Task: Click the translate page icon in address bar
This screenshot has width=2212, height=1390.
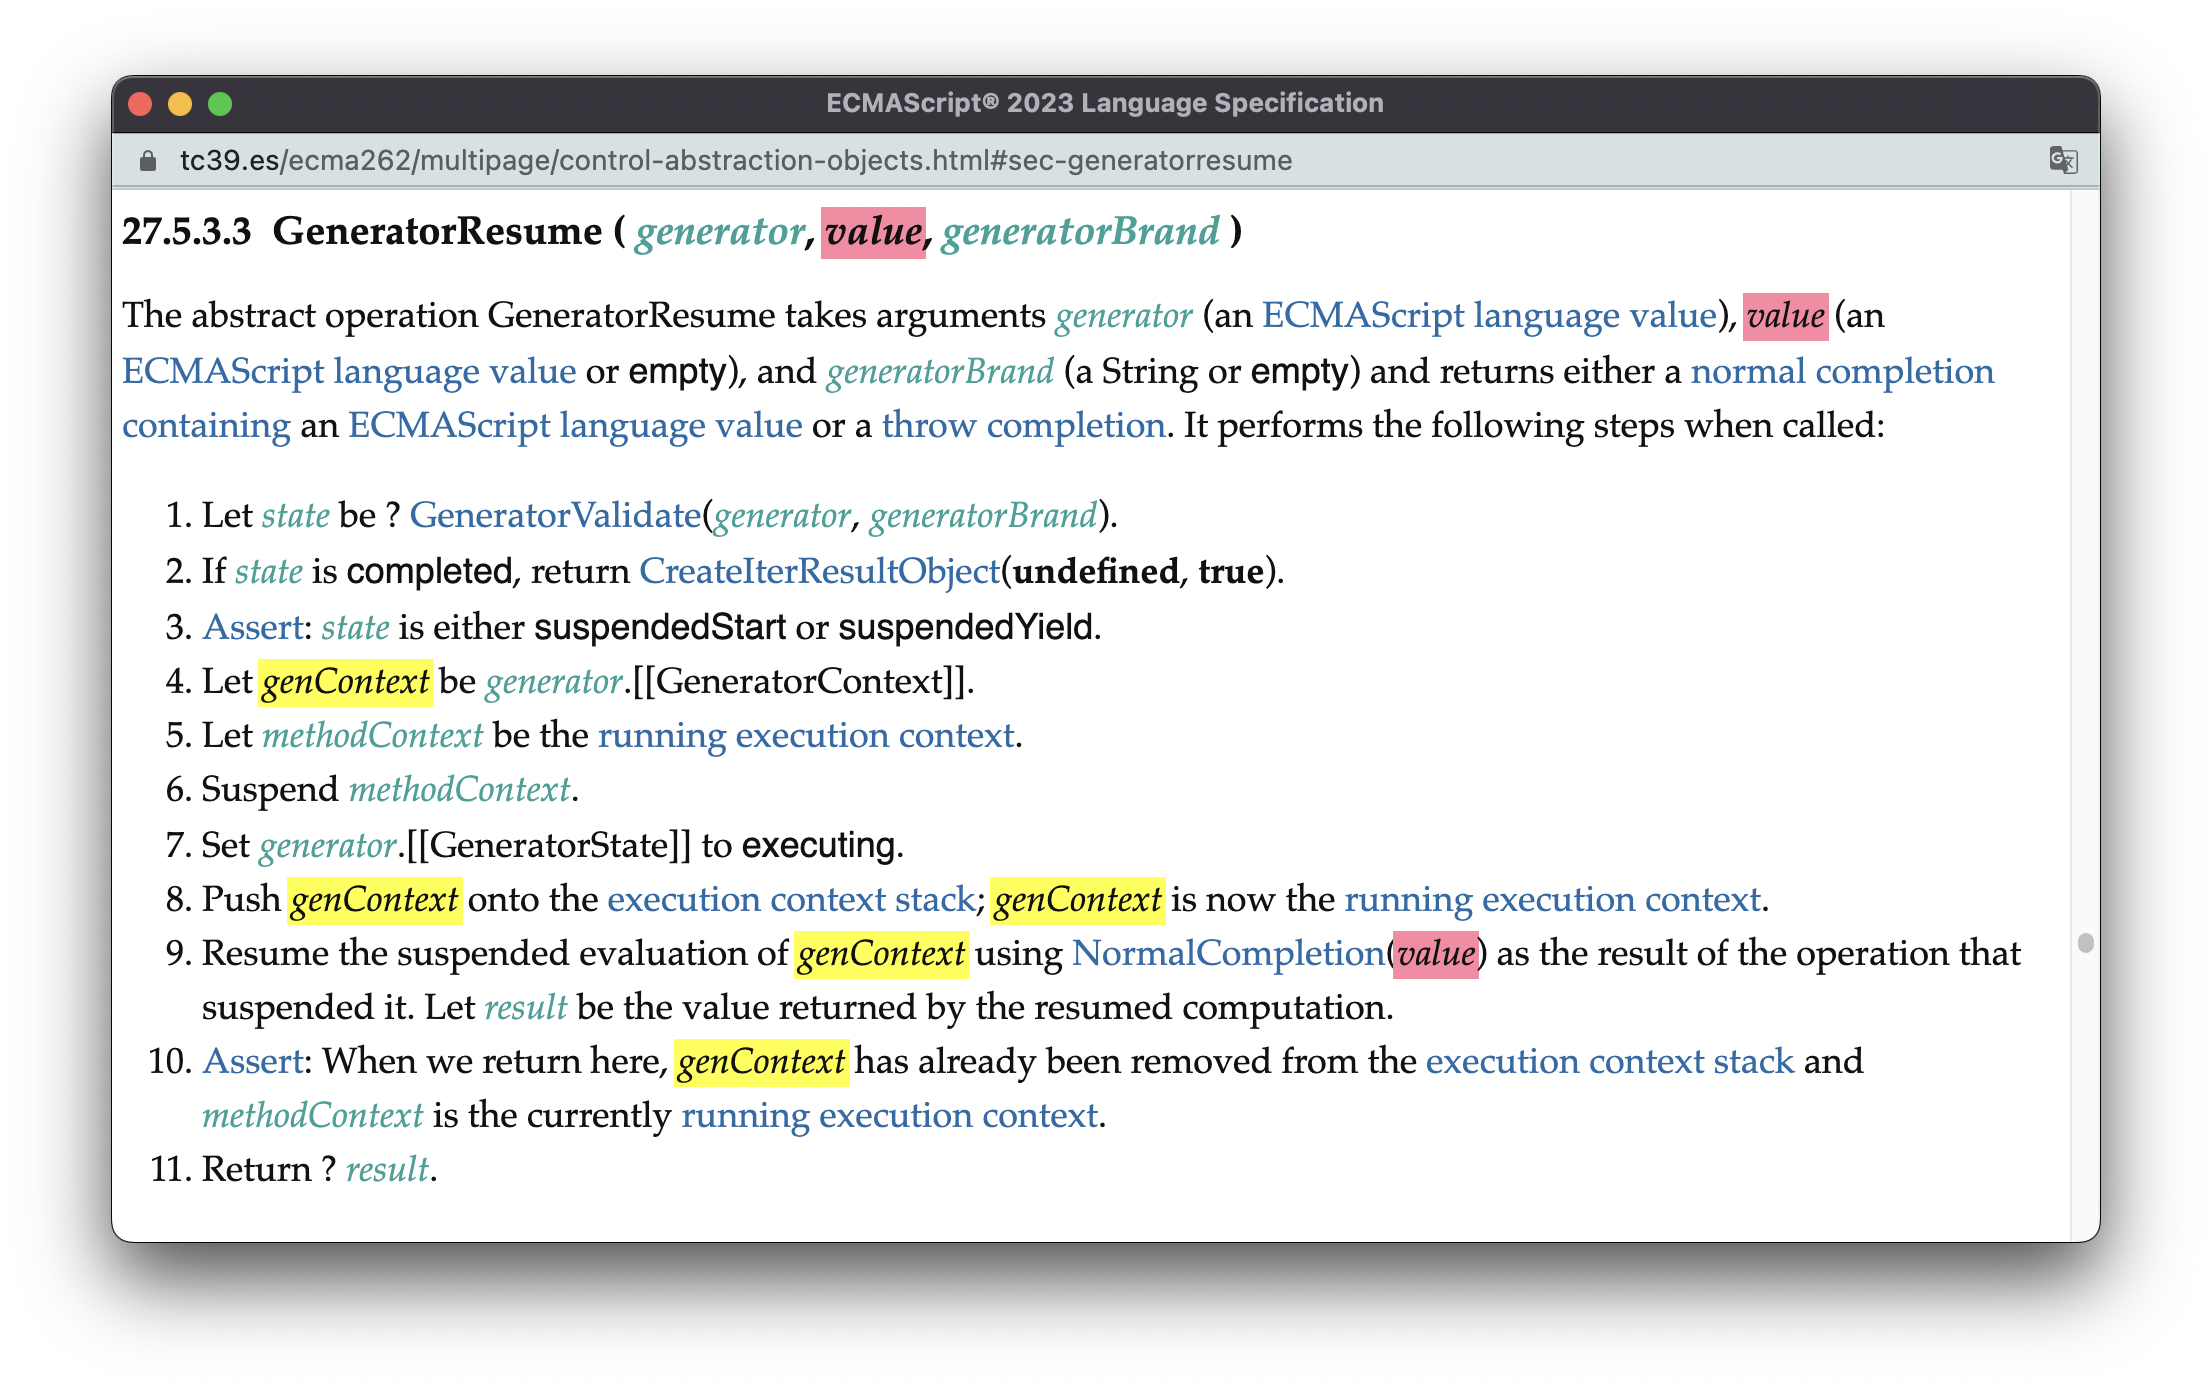Action: (x=2063, y=160)
